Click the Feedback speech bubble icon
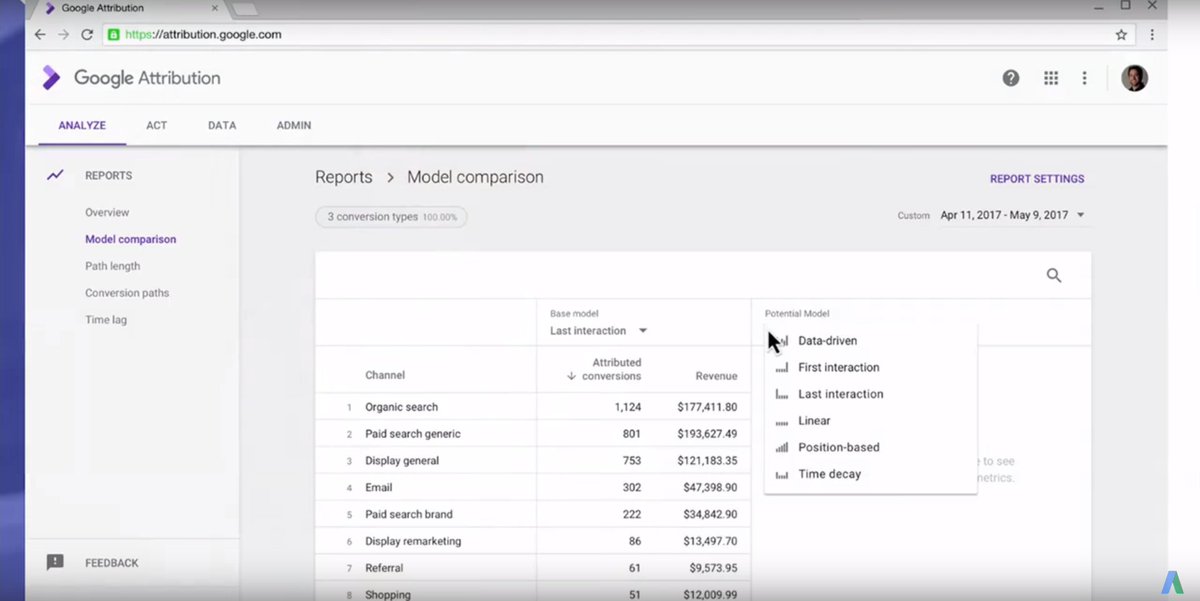 (55, 562)
